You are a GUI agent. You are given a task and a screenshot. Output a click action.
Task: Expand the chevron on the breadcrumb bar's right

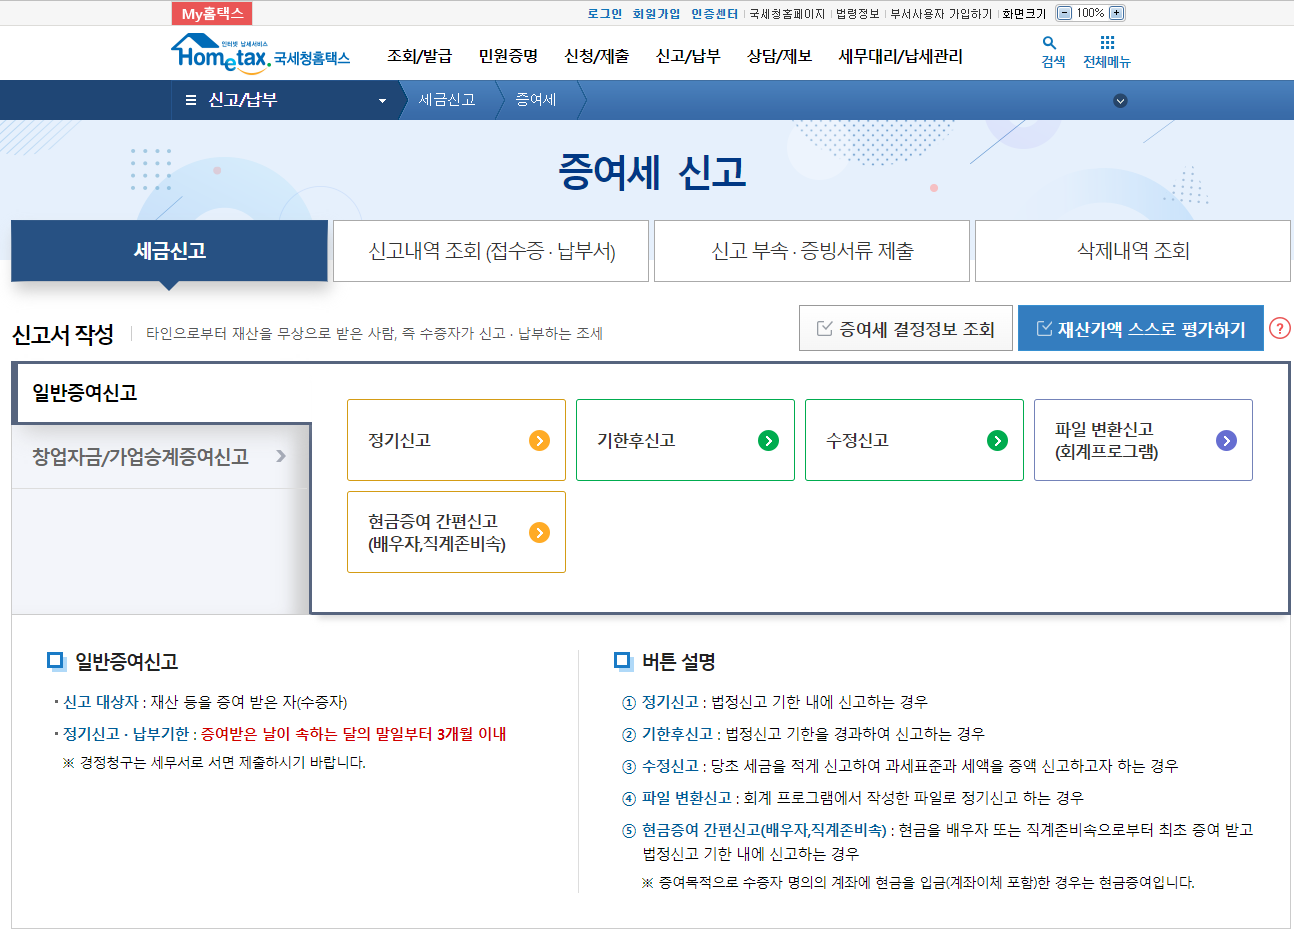pyautogui.click(x=1120, y=100)
